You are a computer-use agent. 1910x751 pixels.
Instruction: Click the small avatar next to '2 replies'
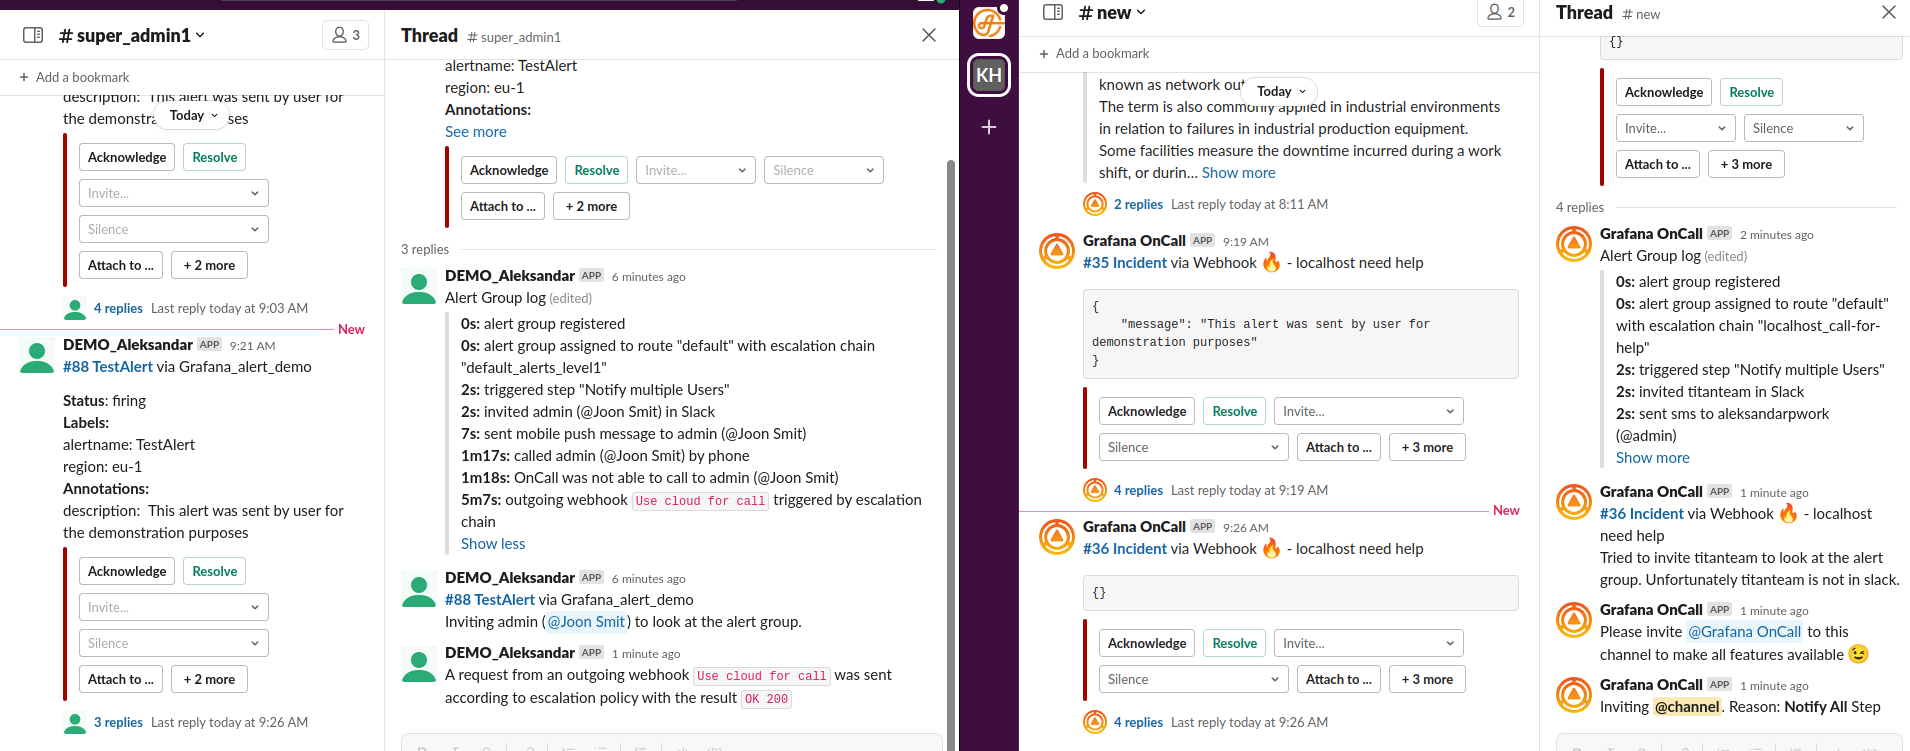click(x=1095, y=204)
